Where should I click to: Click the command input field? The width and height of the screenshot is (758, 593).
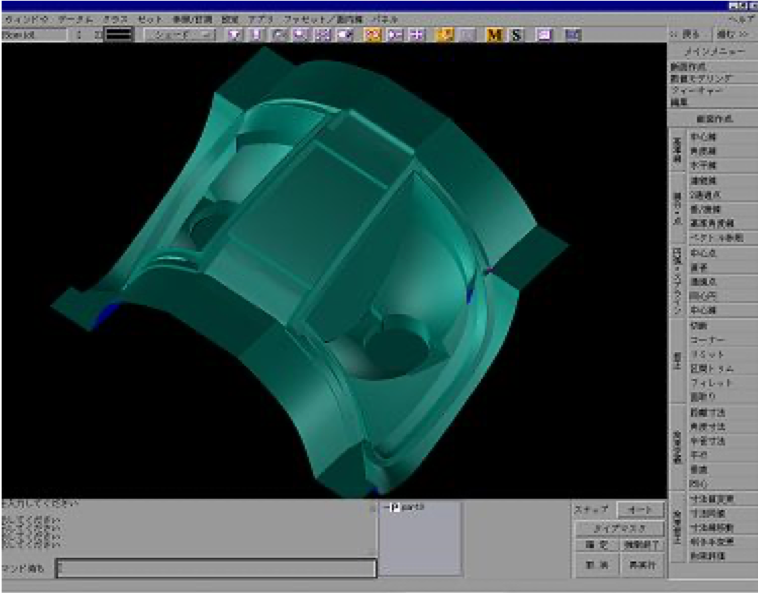(216, 568)
